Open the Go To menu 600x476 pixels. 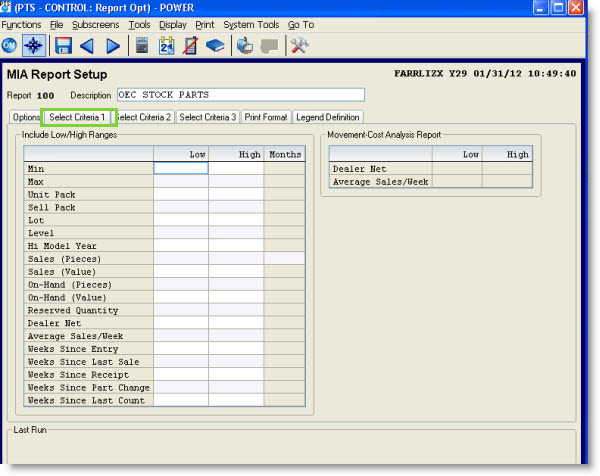[301, 25]
